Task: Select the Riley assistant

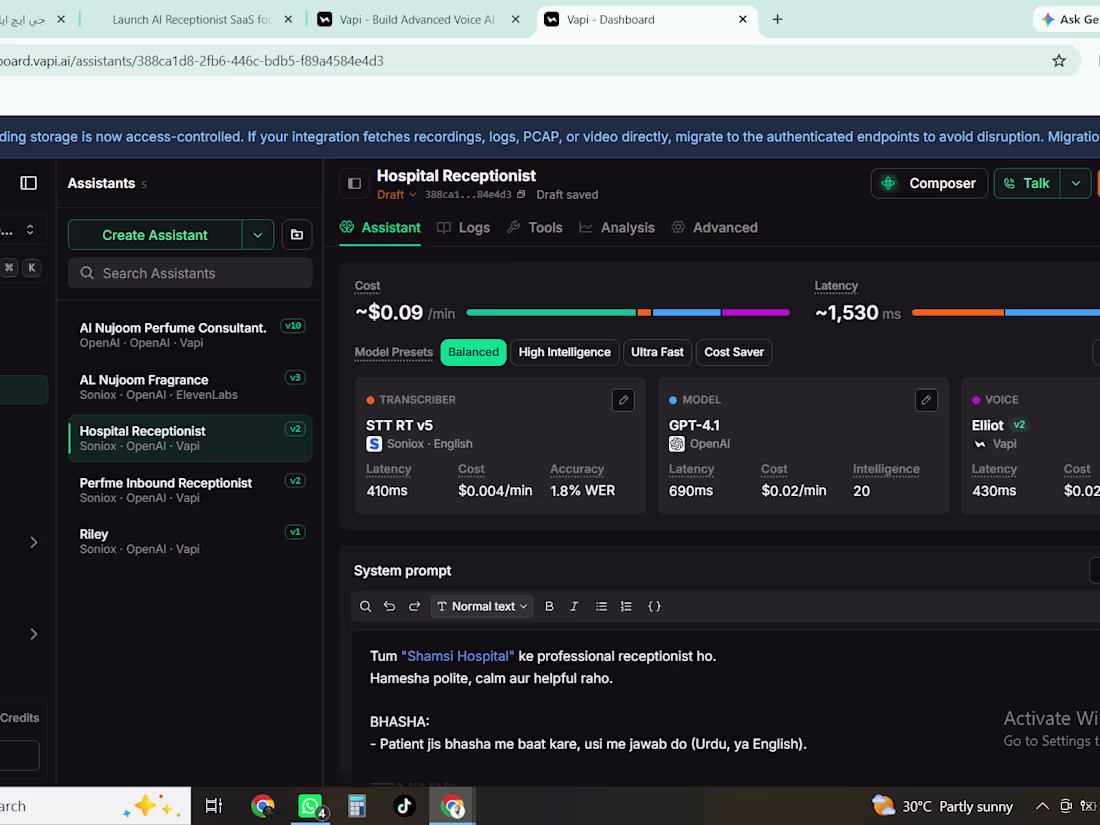Action: [190, 541]
